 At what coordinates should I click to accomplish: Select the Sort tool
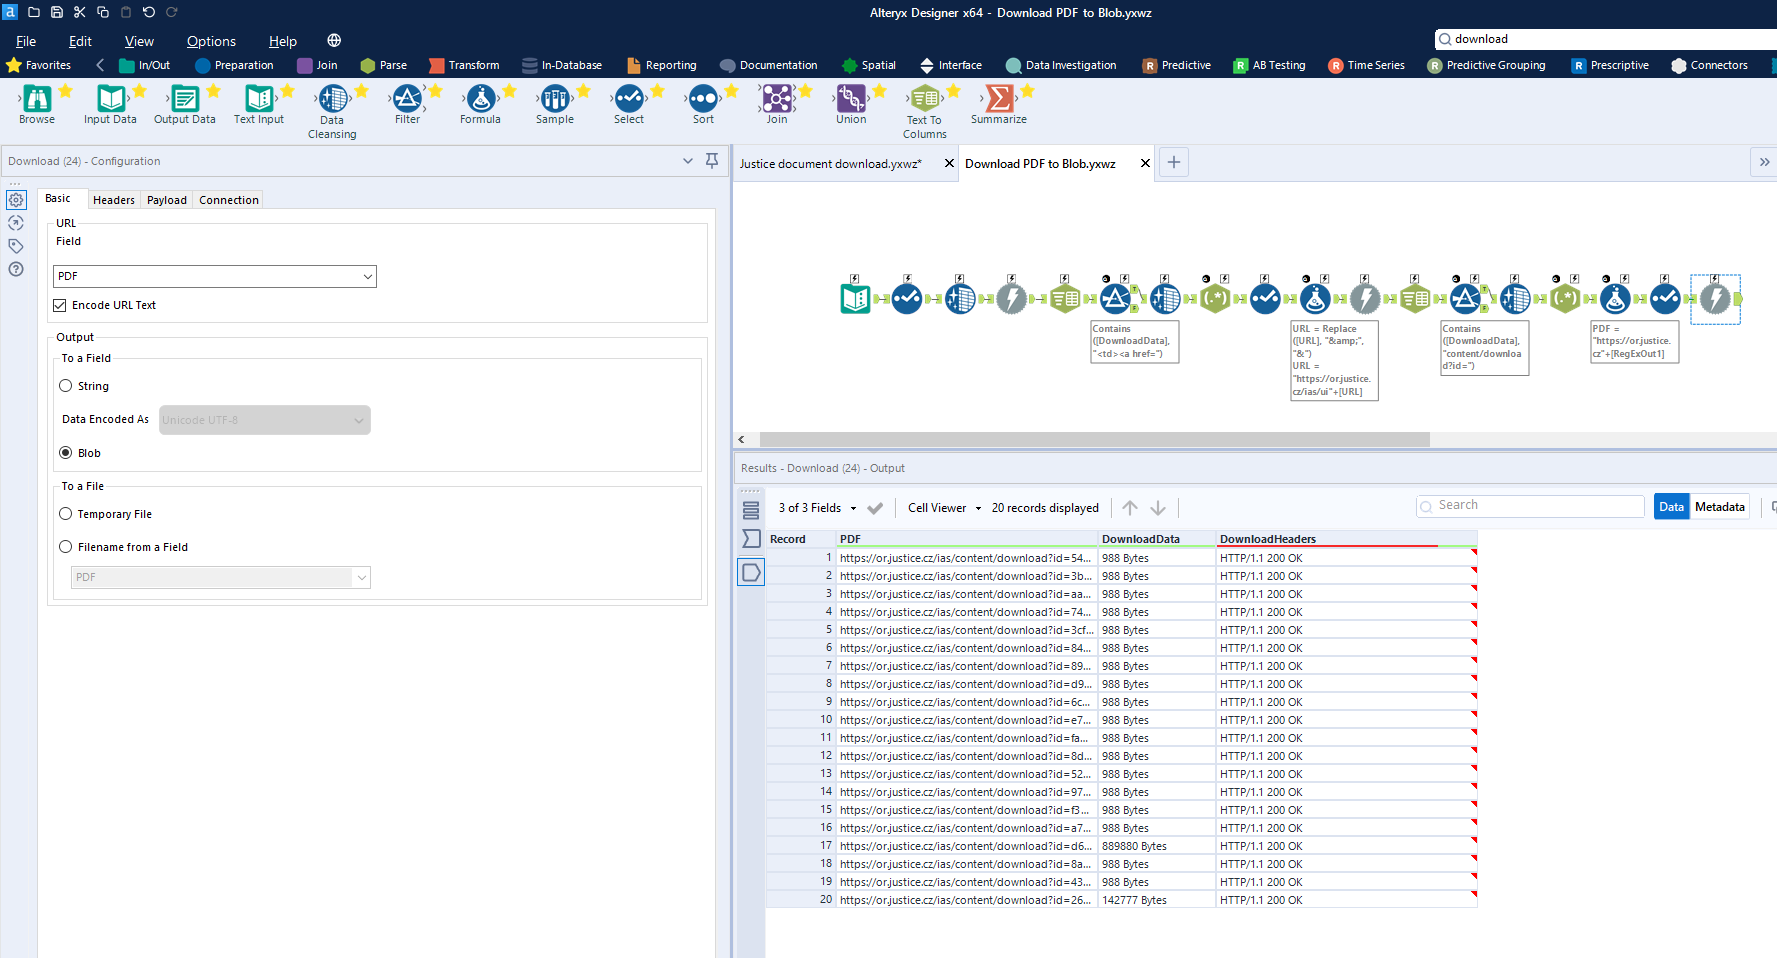tap(703, 100)
